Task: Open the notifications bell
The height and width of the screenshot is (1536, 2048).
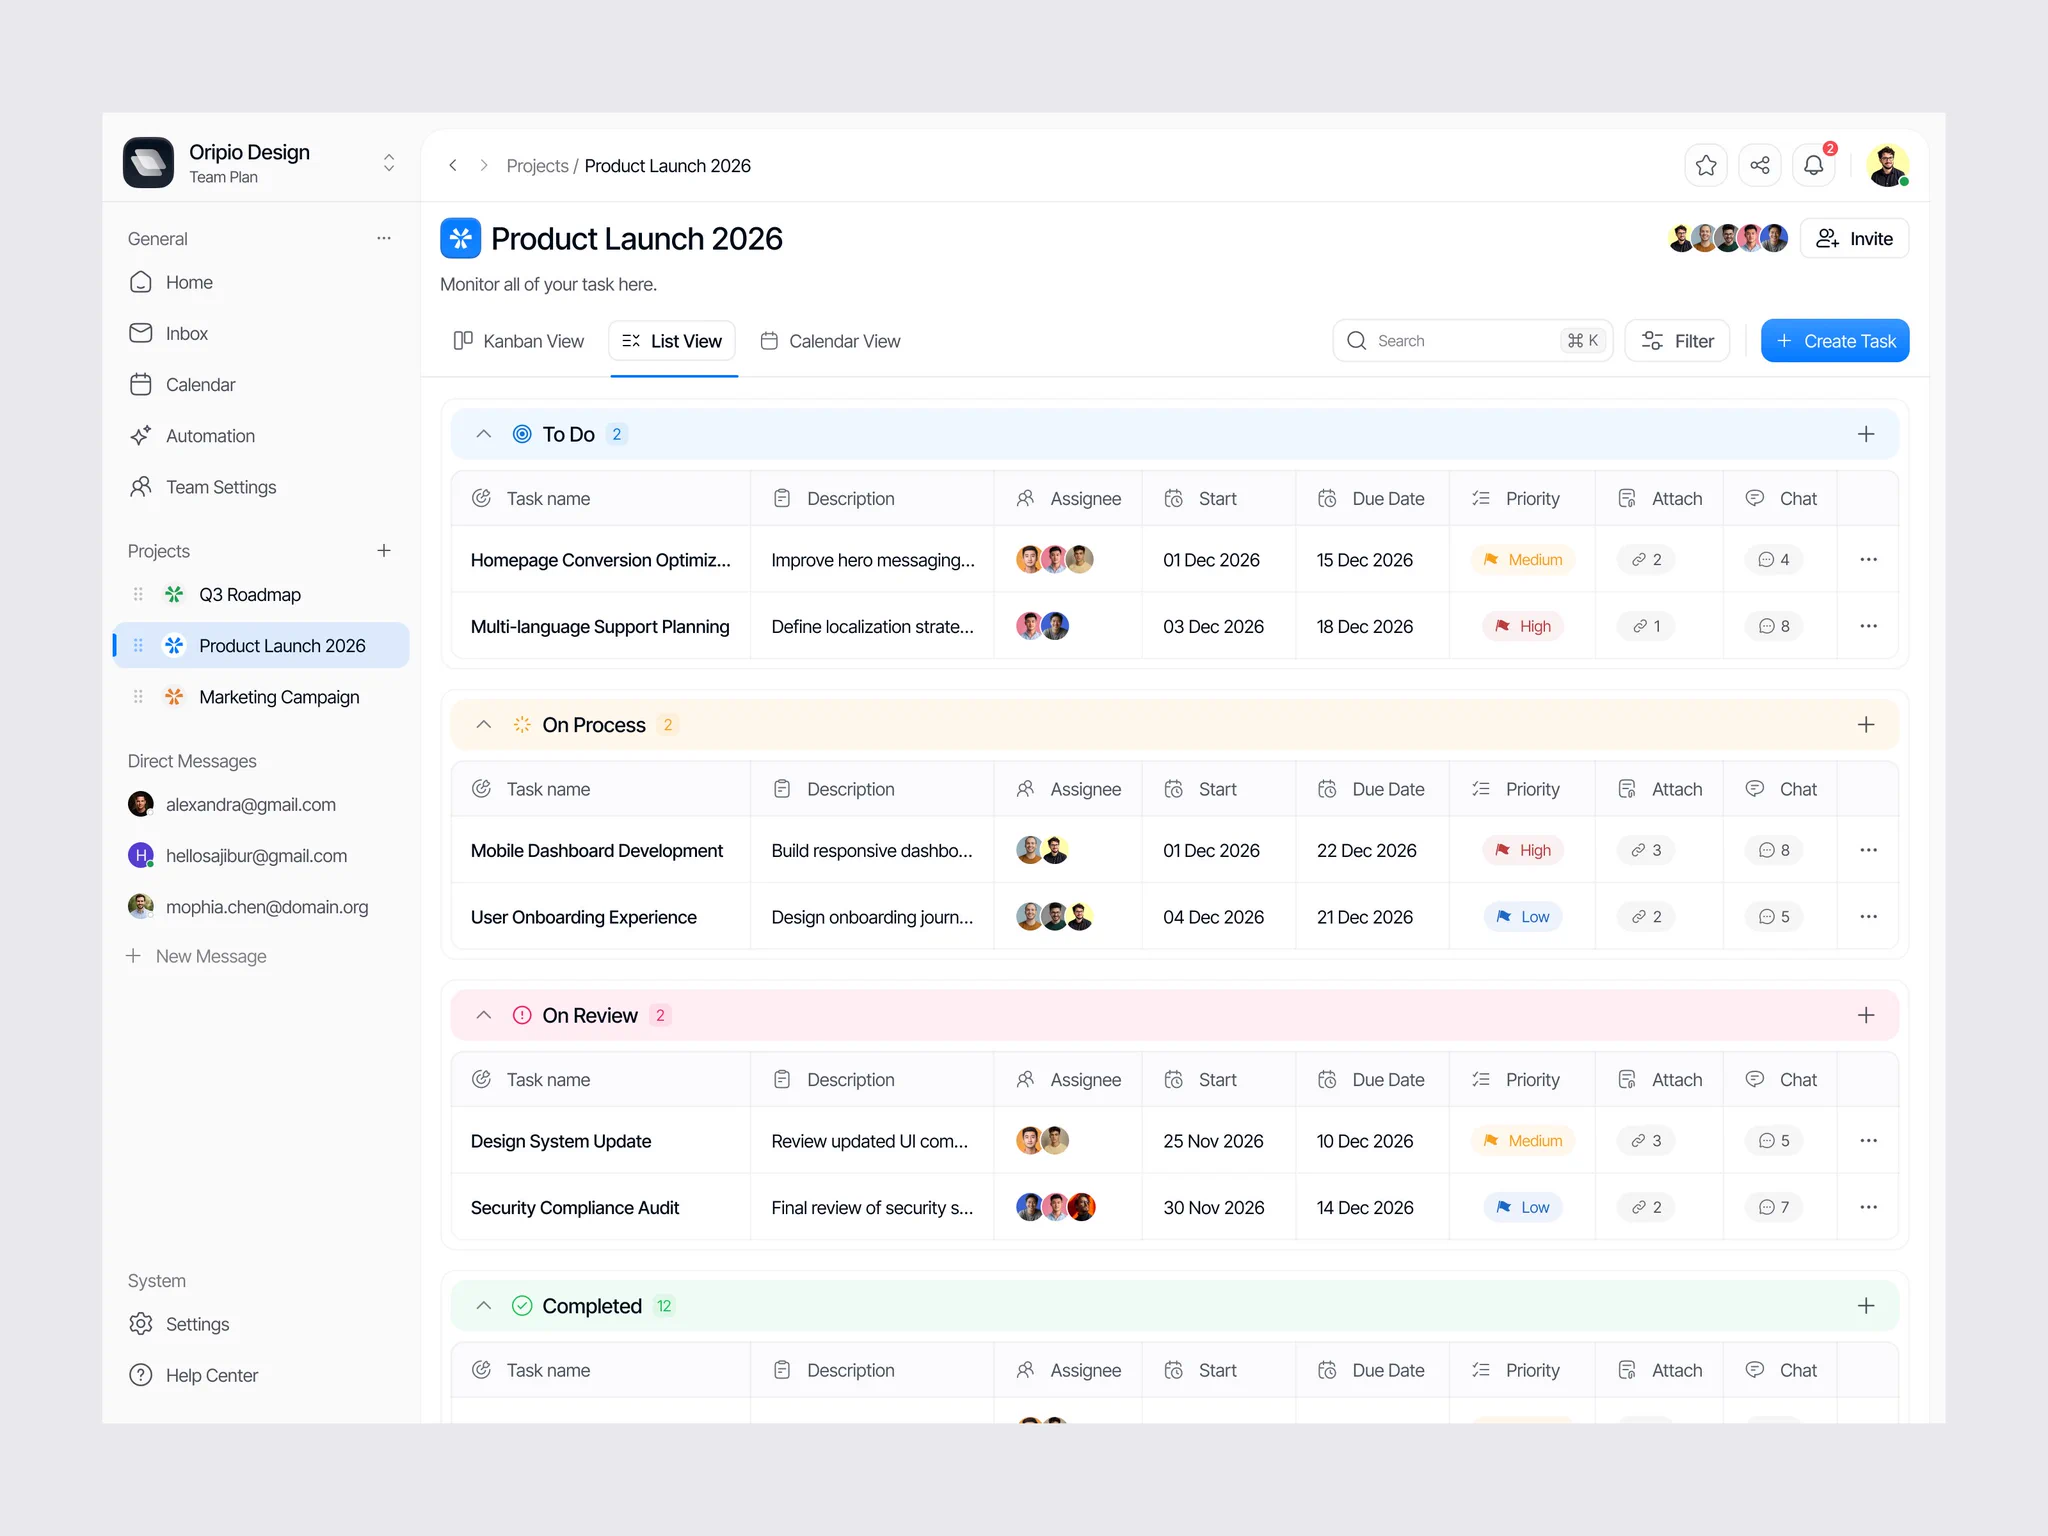Action: pyautogui.click(x=1814, y=165)
